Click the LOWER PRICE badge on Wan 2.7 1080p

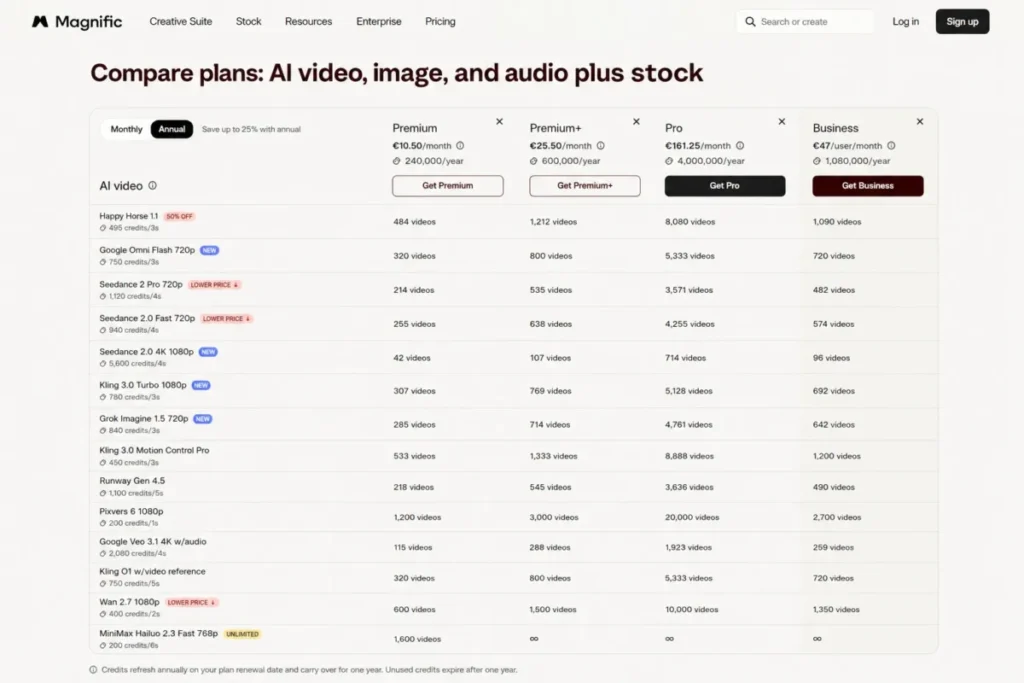click(191, 603)
